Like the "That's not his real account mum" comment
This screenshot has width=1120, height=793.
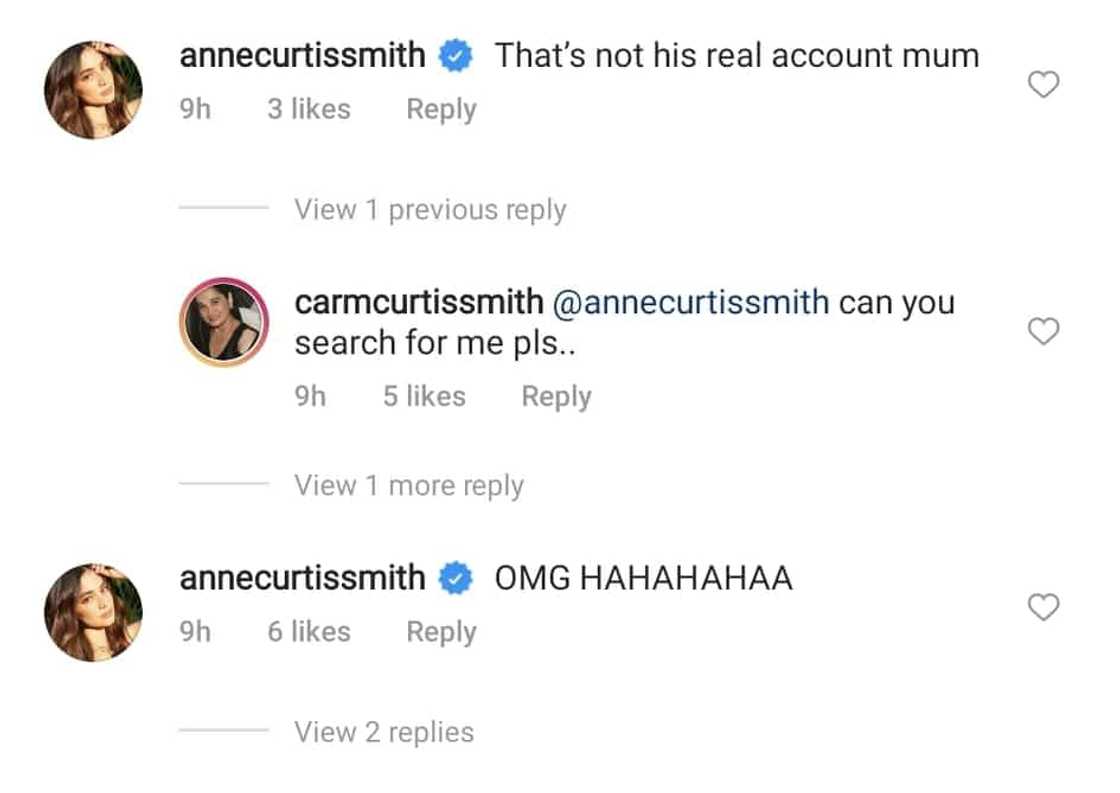coord(1043,86)
